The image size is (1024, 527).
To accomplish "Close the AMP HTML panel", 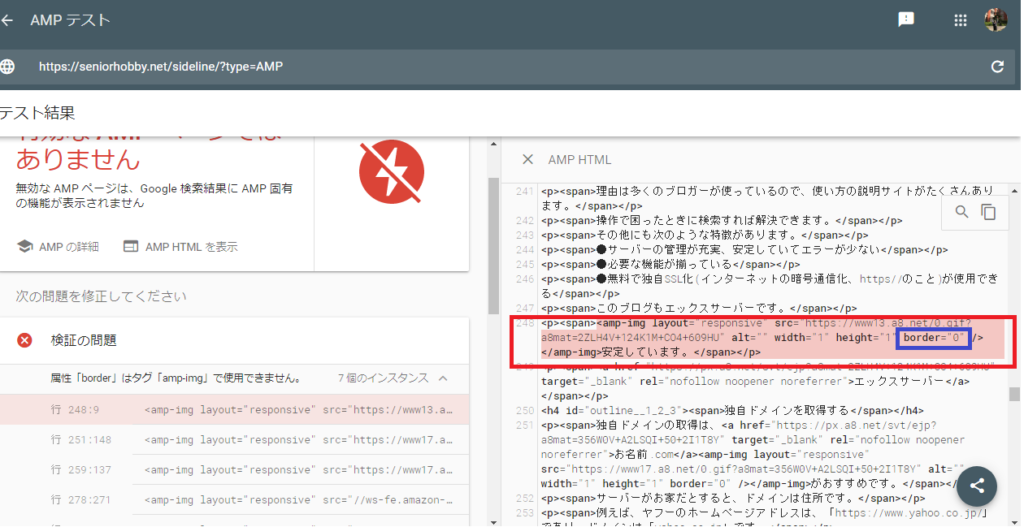I will [528, 159].
